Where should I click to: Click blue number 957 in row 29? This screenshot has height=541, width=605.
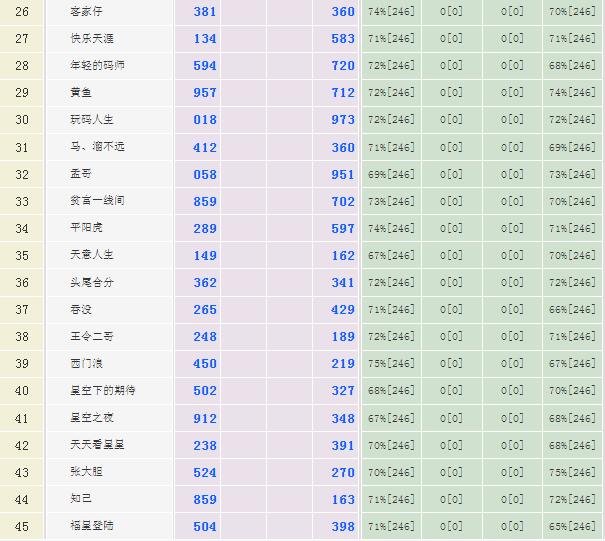(x=205, y=93)
